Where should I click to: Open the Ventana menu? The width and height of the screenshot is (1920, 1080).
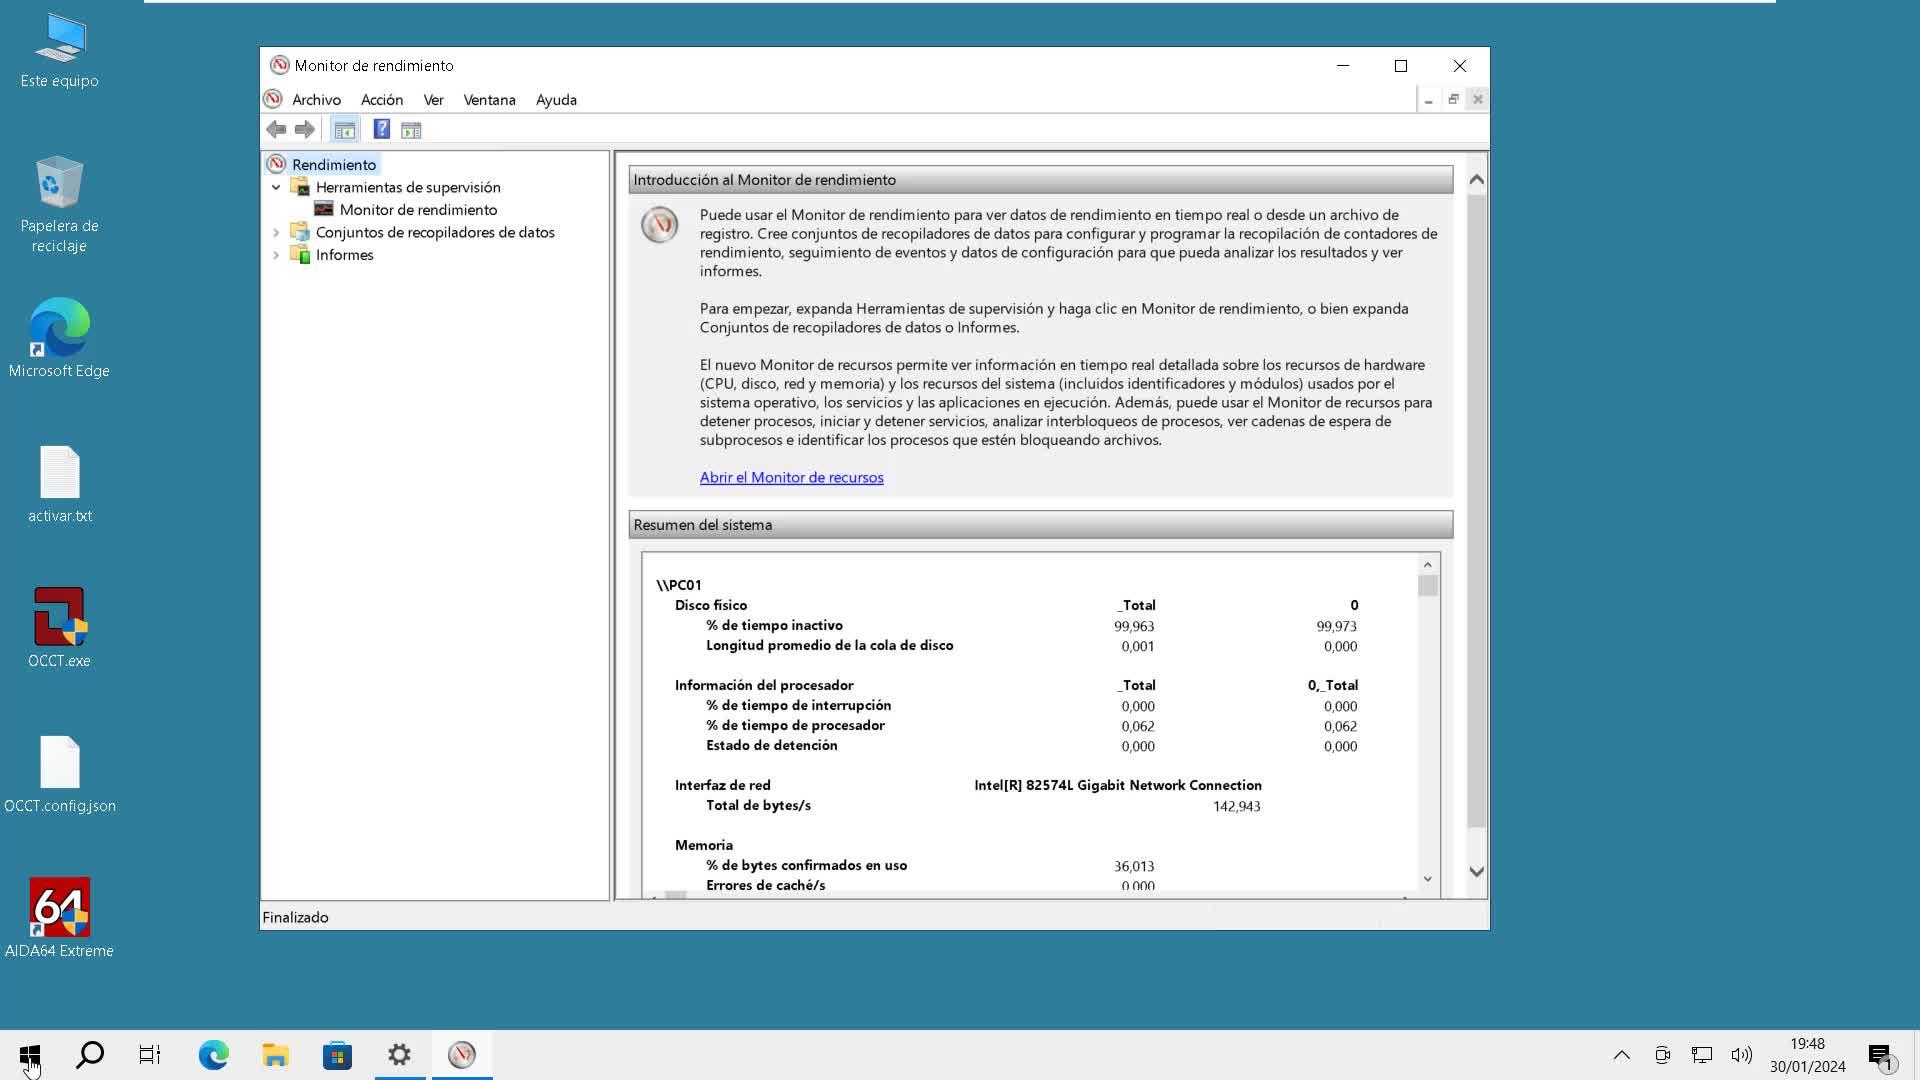click(x=489, y=100)
